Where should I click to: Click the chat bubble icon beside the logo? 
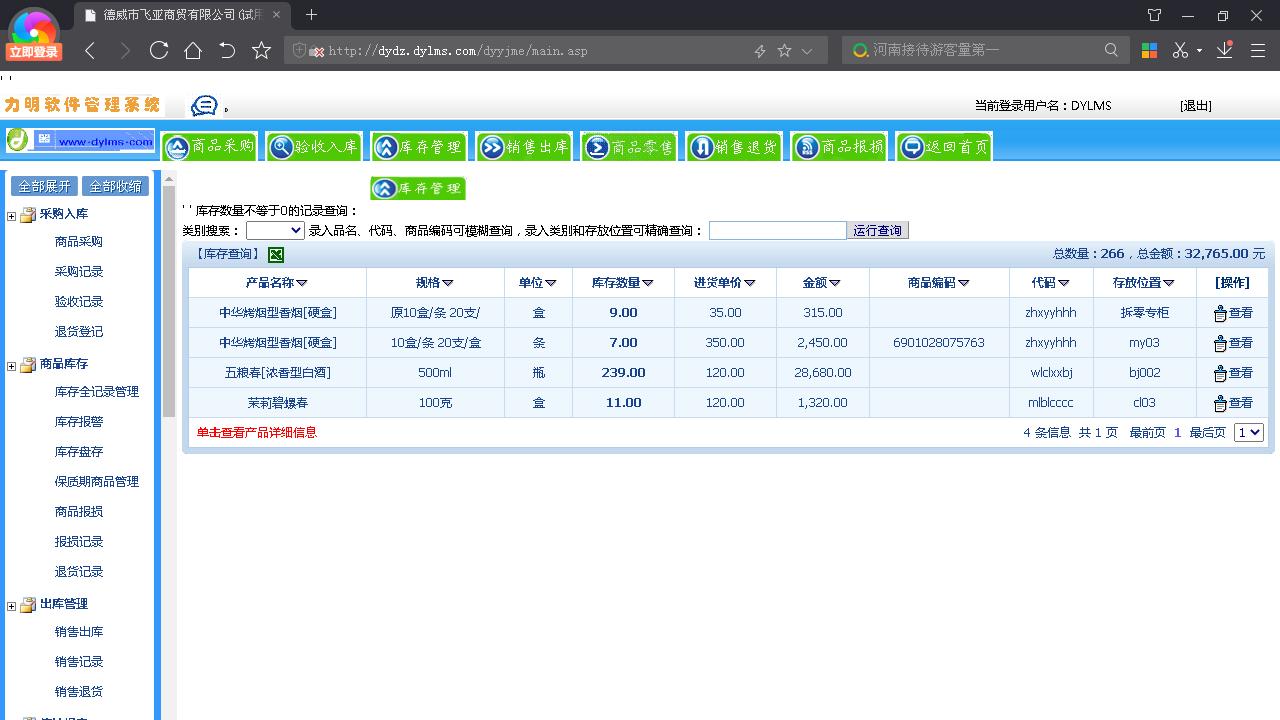point(204,106)
